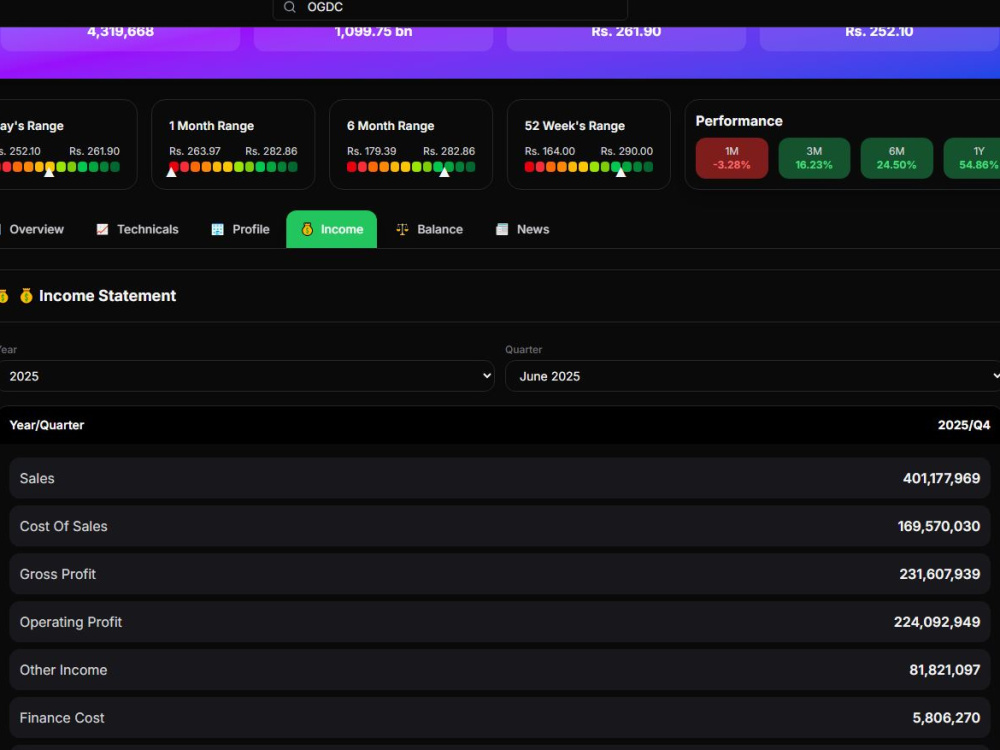Viewport: 1000px width, 750px height.
Task: Click the search magnifier icon
Action: [290, 7]
